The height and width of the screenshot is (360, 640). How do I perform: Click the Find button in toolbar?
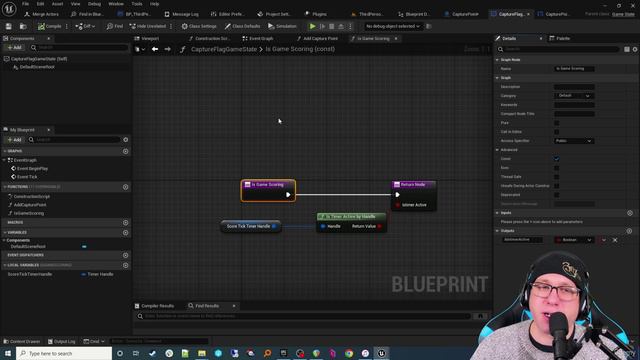pos(115,26)
